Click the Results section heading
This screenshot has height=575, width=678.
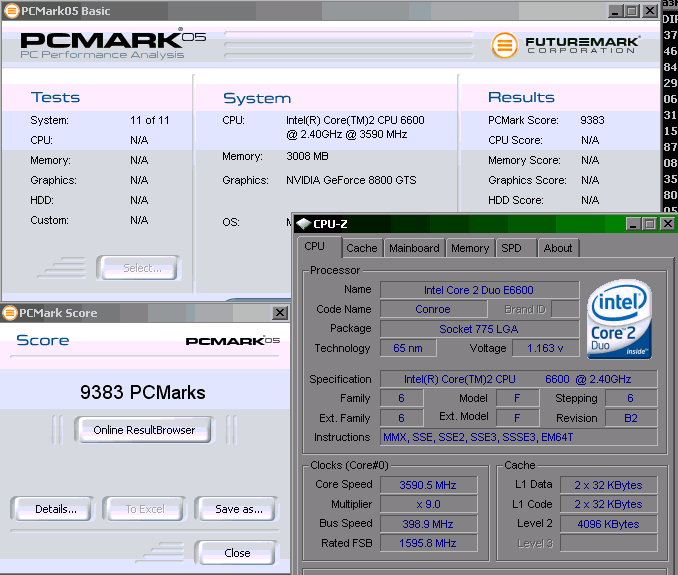pyautogui.click(x=521, y=97)
